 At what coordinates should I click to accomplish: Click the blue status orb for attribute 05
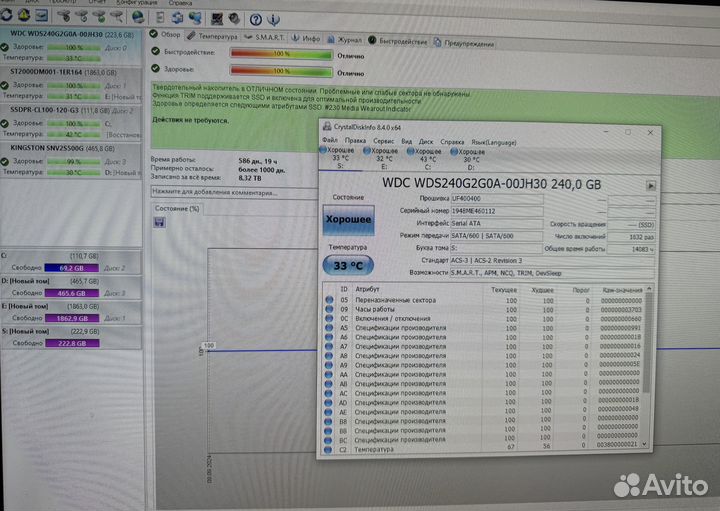click(329, 299)
